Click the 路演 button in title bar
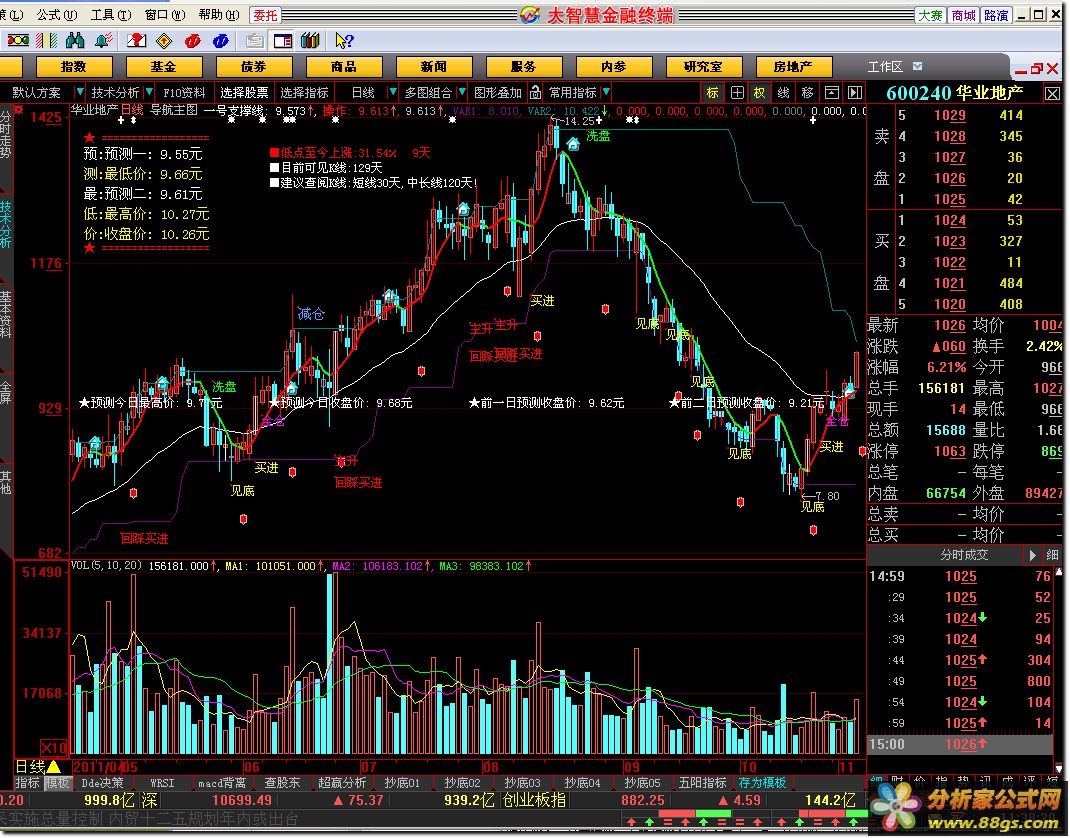The height and width of the screenshot is (838, 1070). click(x=996, y=14)
